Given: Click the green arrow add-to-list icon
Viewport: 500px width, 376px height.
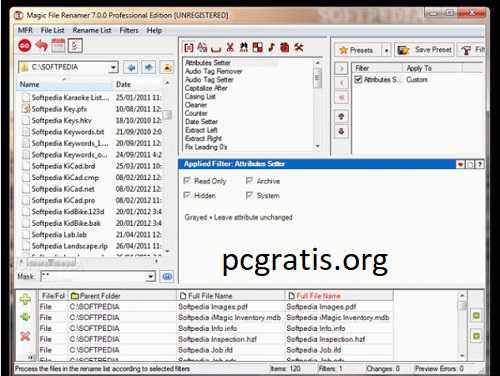Looking at the screenshot, I should (x=25, y=317).
